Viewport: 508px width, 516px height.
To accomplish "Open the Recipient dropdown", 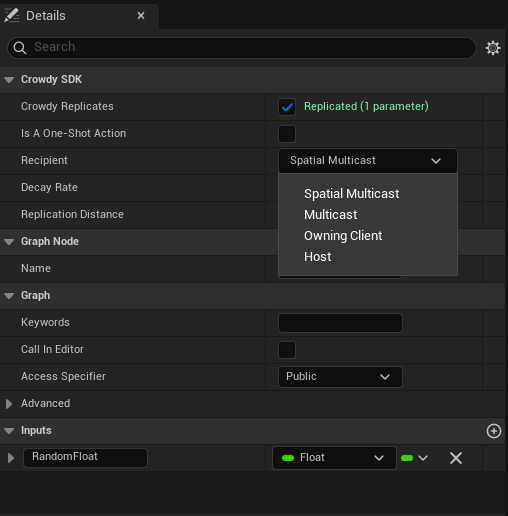I will (x=368, y=161).
